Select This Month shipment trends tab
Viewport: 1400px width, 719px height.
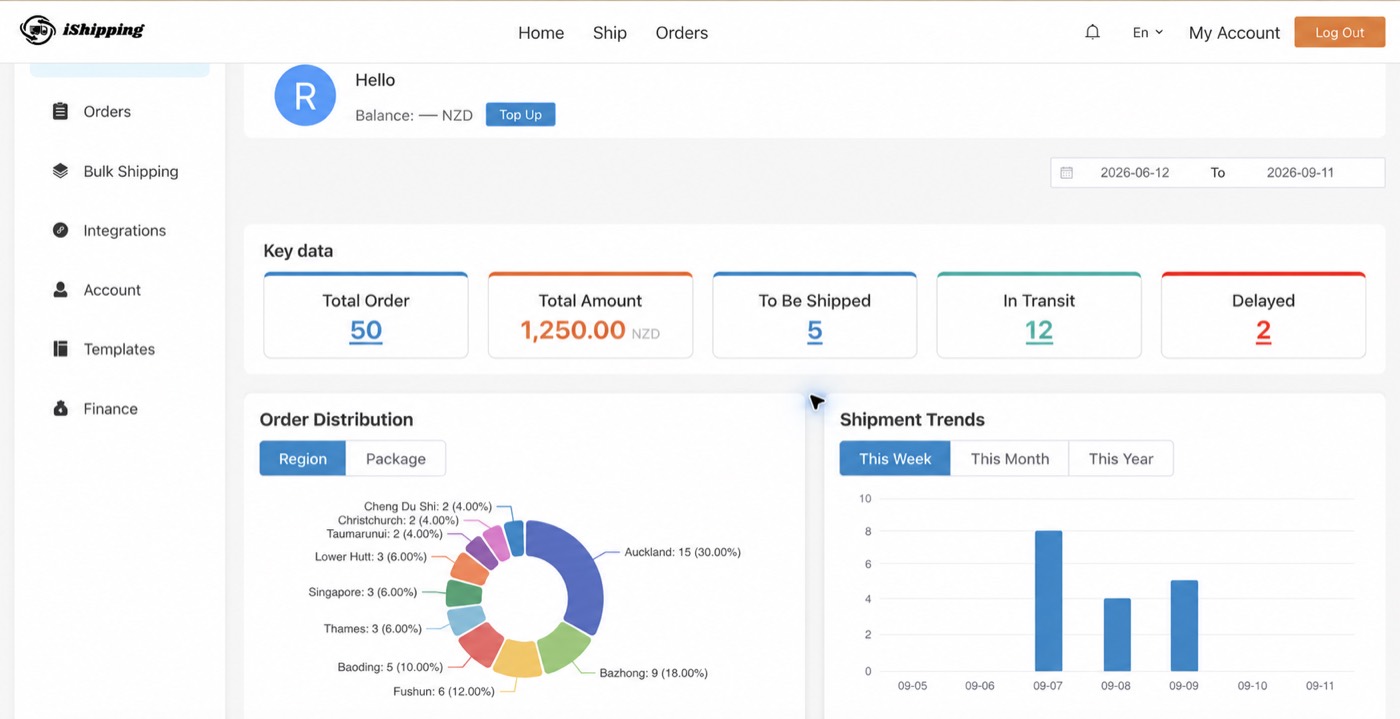point(1010,458)
